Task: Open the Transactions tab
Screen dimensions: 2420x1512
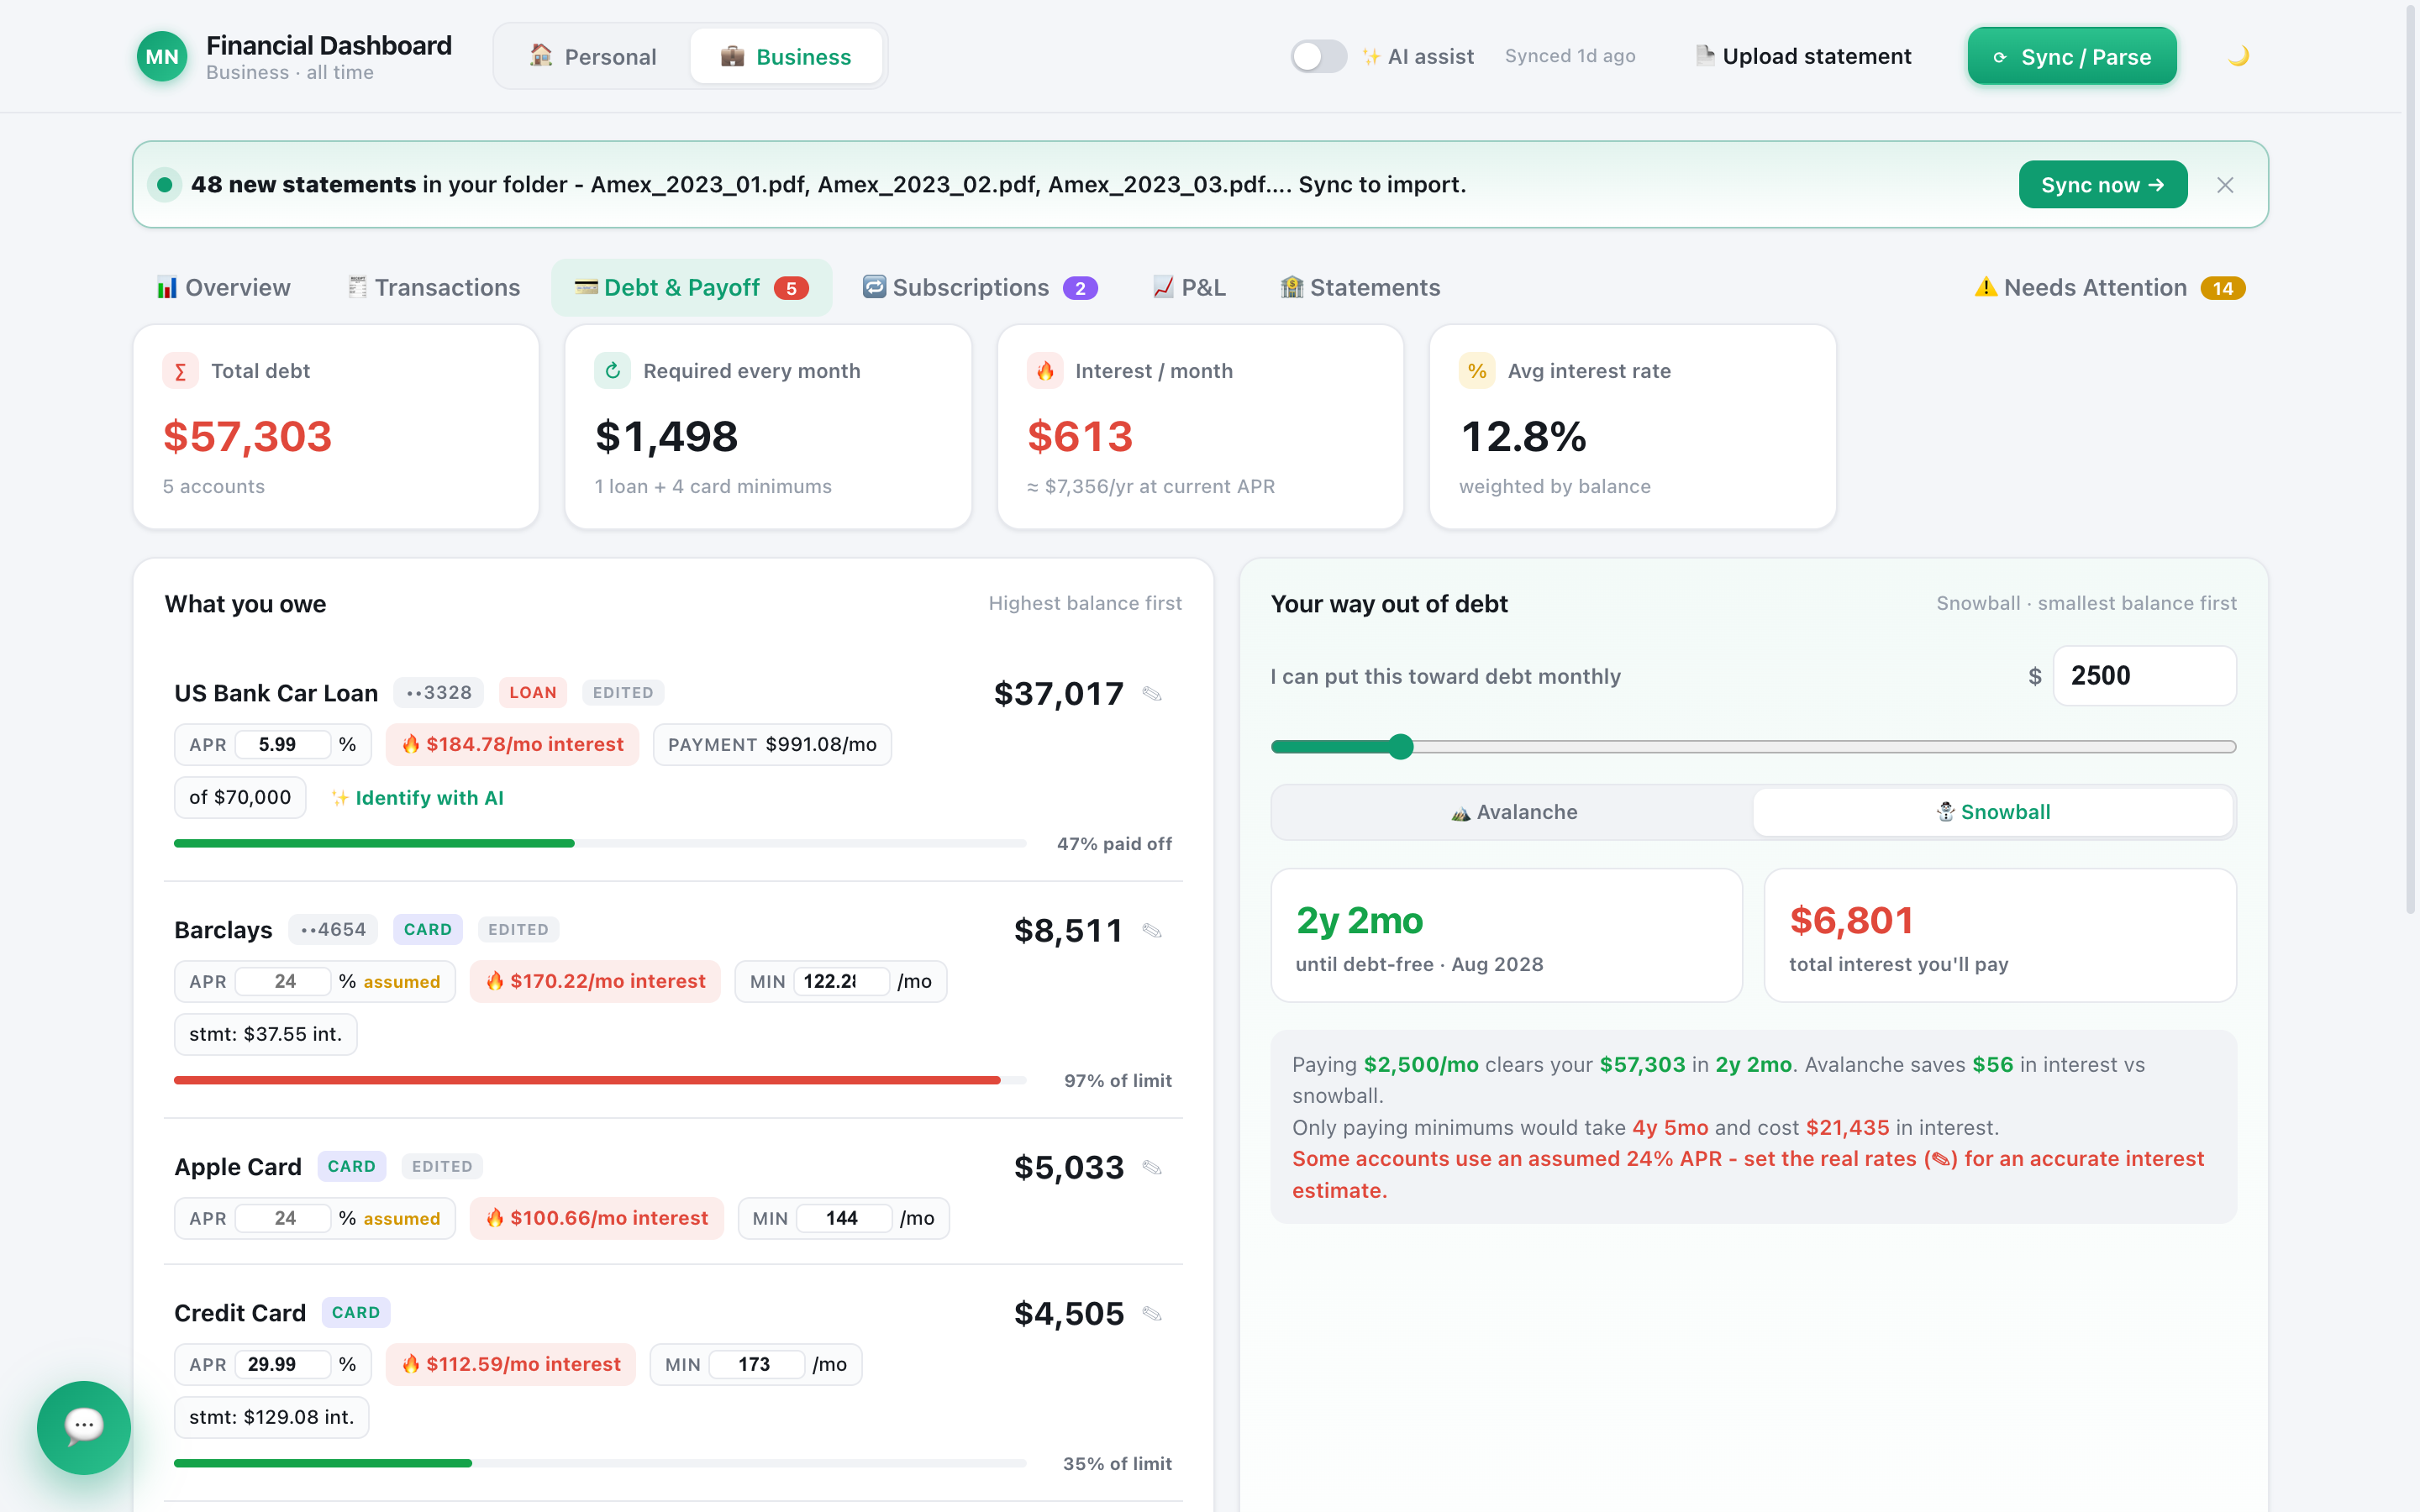Action: tap(434, 288)
